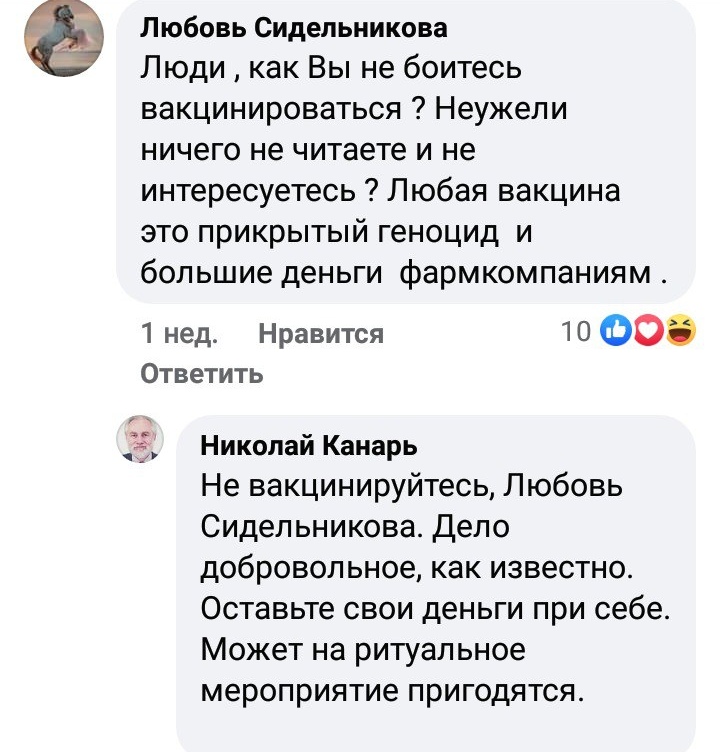Show who reacted via the "10" count
The height and width of the screenshot is (752, 720).
pyautogui.click(x=575, y=332)
